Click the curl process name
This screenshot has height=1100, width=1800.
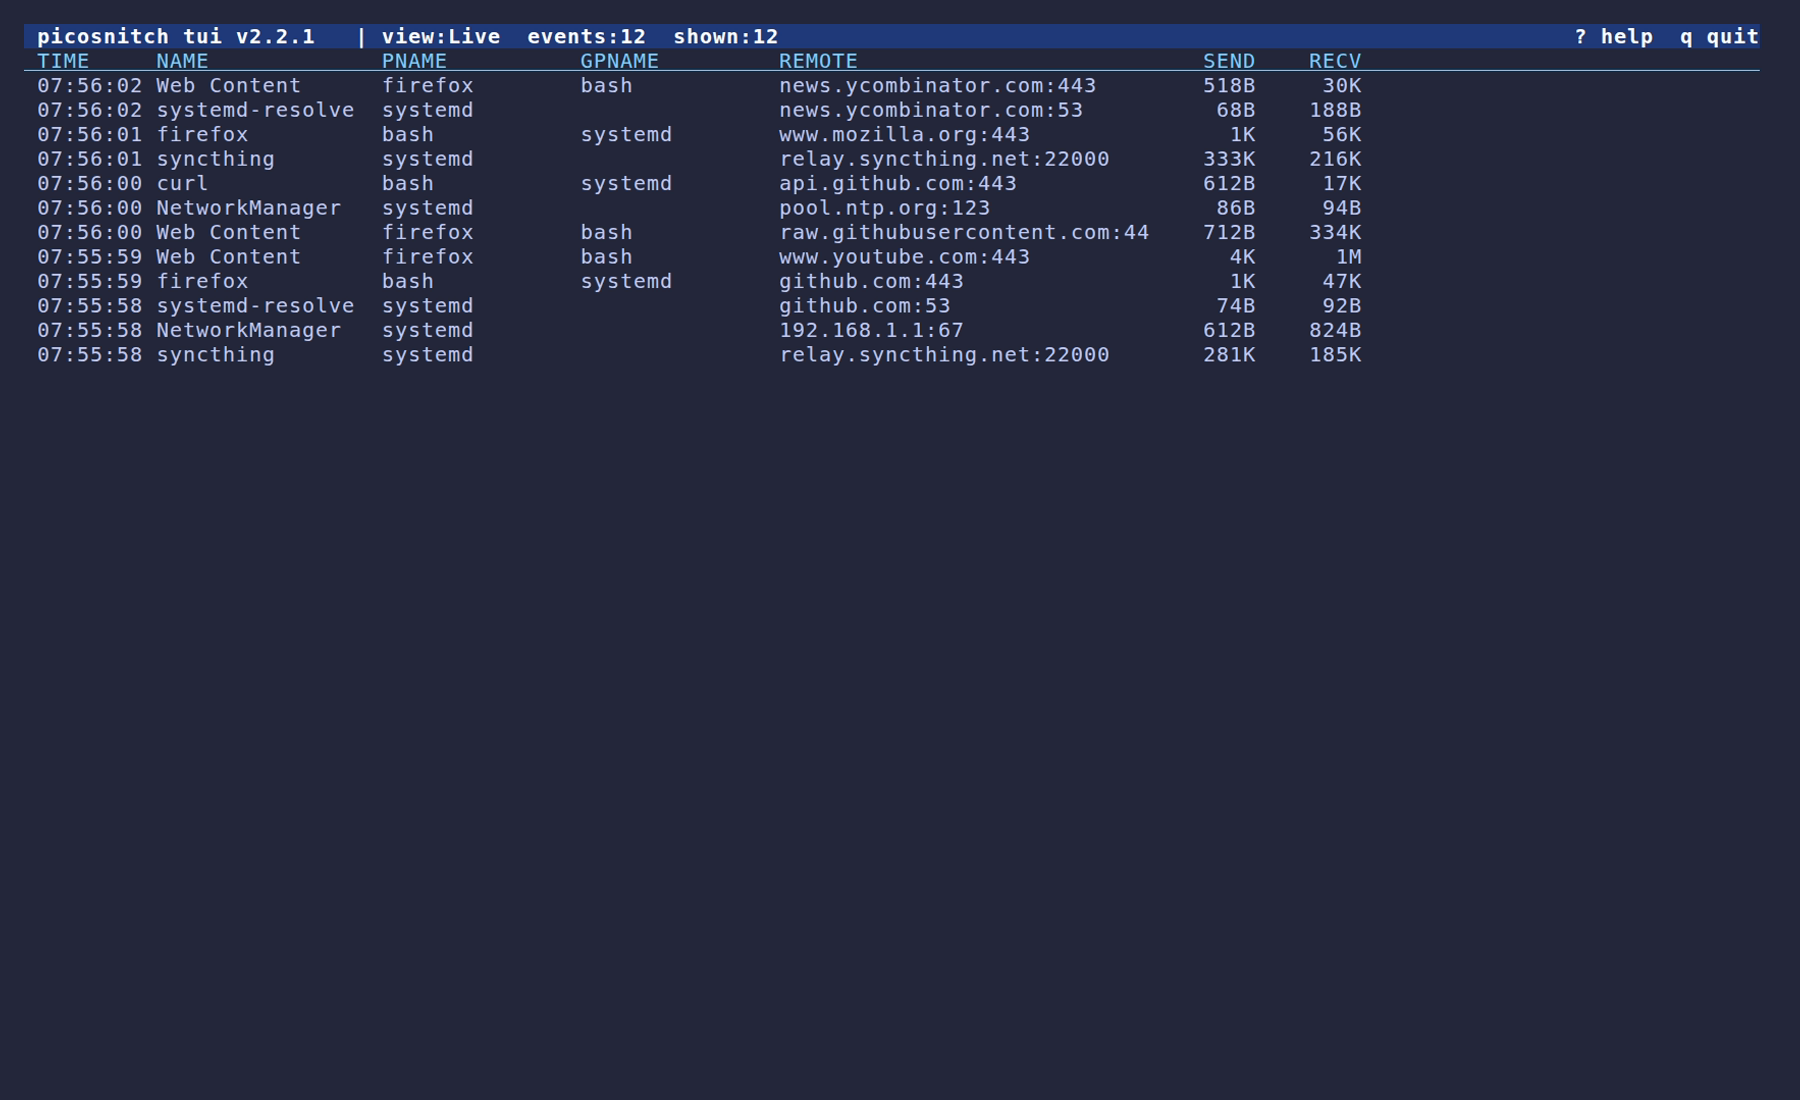pos(182,184)
